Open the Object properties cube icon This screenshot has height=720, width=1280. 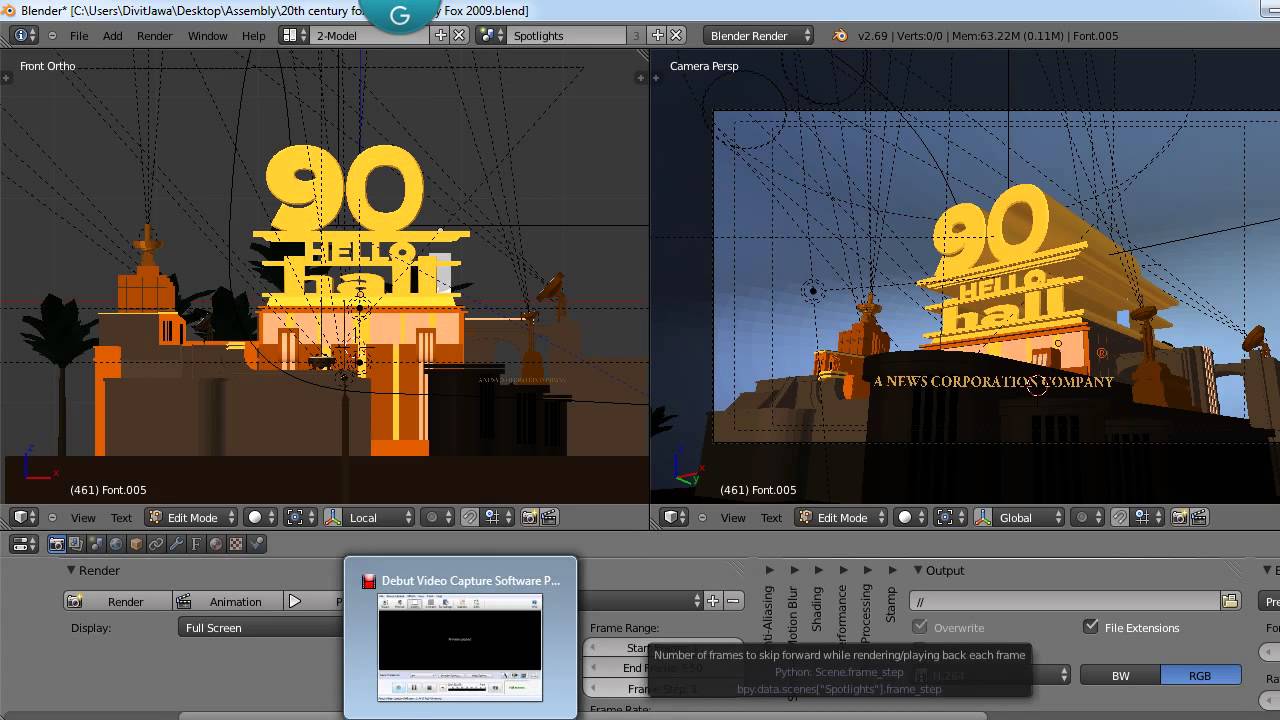[136, 544]
